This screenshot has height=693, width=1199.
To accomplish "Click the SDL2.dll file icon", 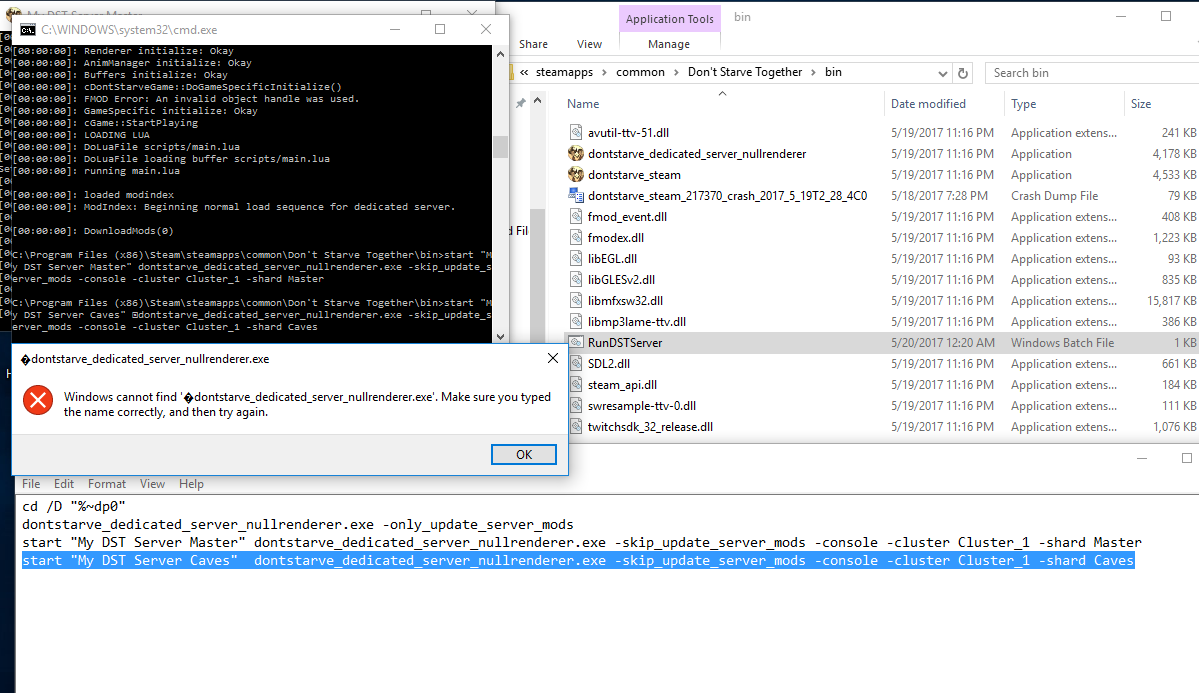I will [576, 364].
